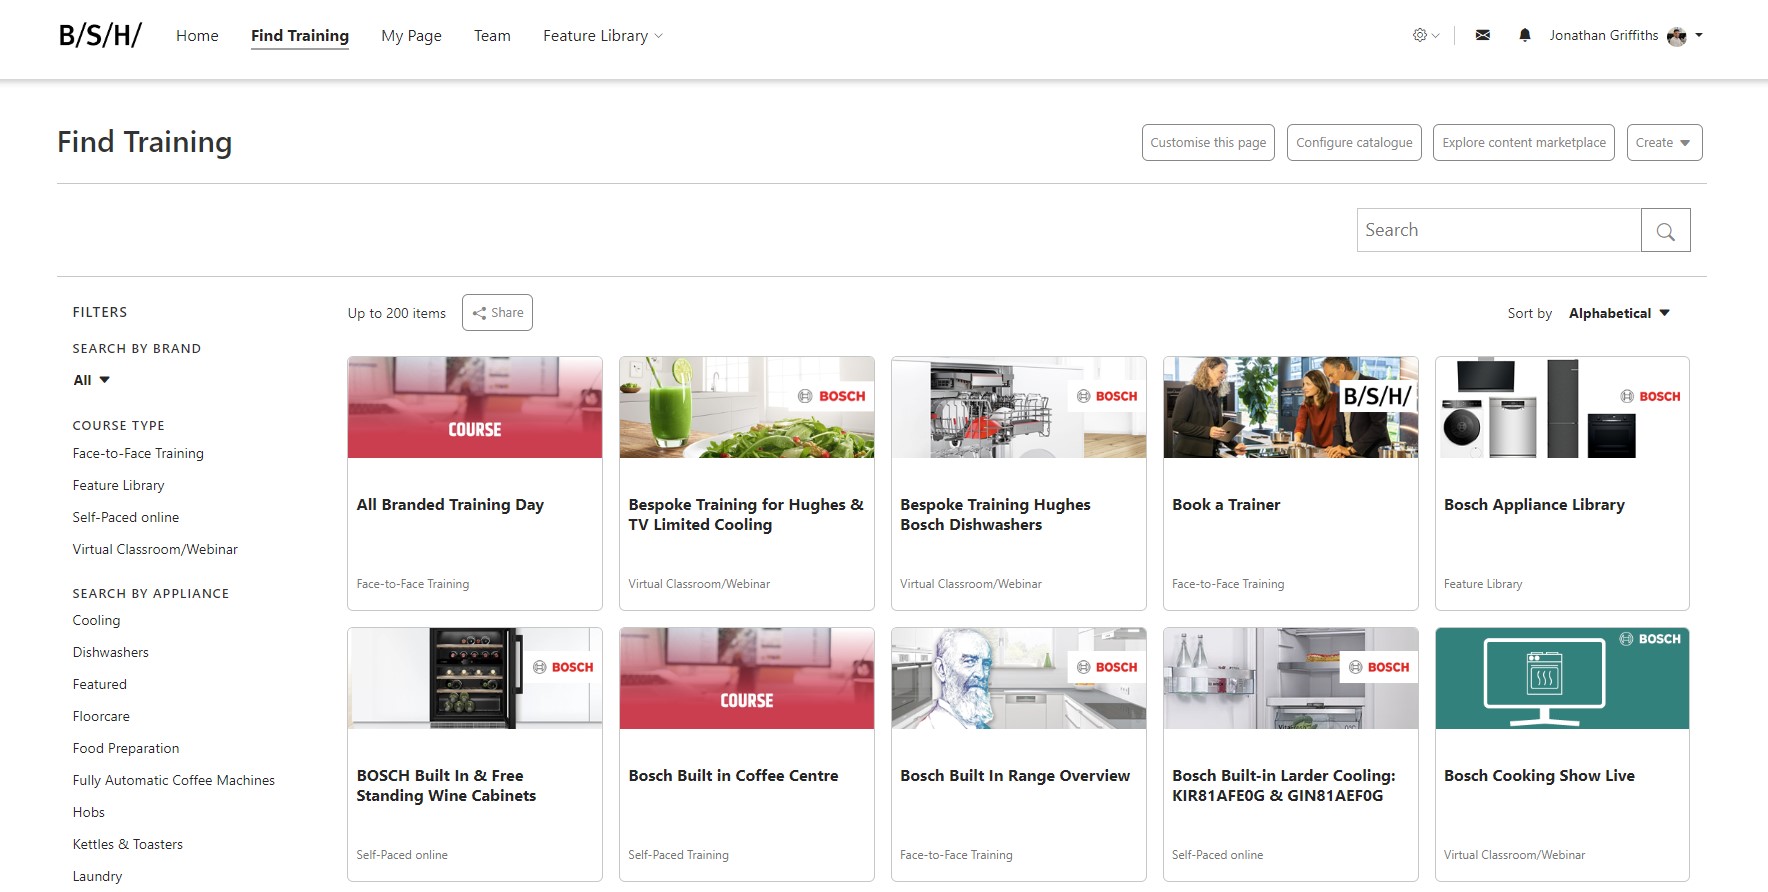Image resolution: width=1768 pixels, height=892 pixels.
Task: Click Bosch Built In Range Overview title
Action: pos(1015,775)
